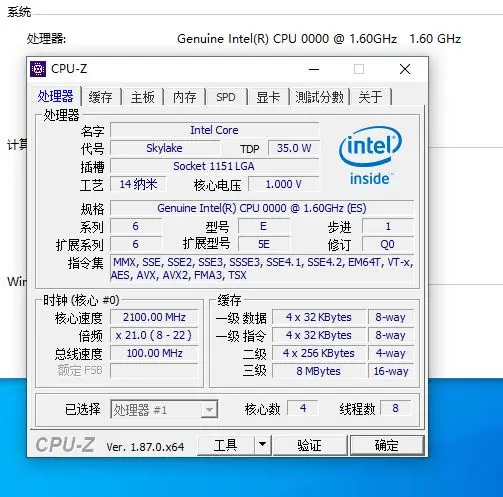Open the SPD tab

tap(226, 97)
